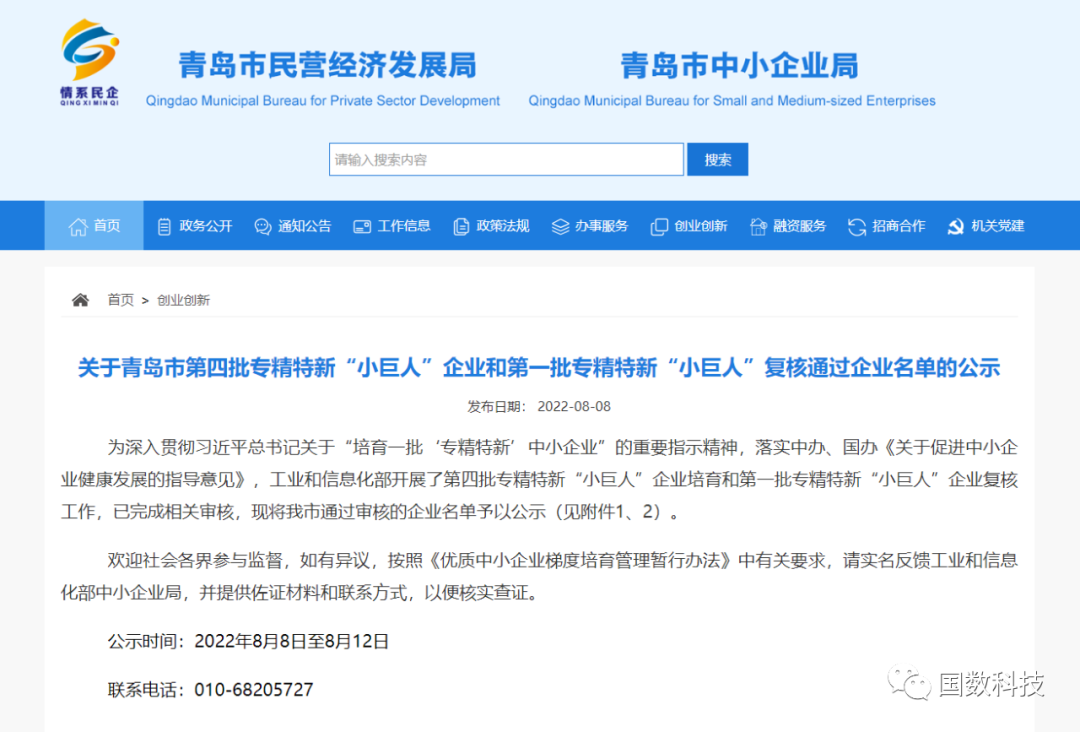Click the 公示时间 2022年8月8日至8月12日 line
This screenshot has width=1080, height=732.
tap(248, 642)
